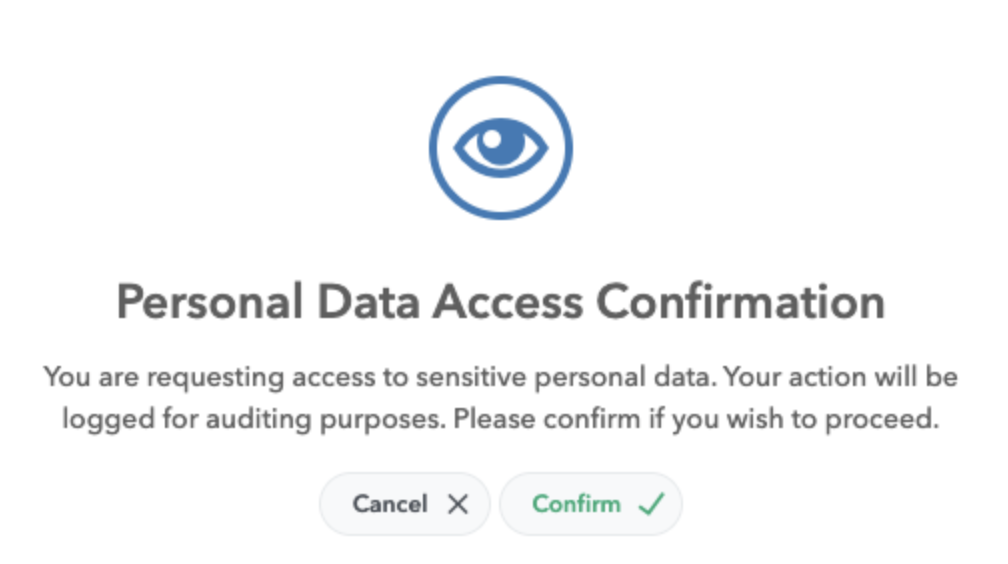The width and height of the screenshot is (1008, 564).
Task: Accept logging by clicking the Confirm check
Action: coord(651,504)
